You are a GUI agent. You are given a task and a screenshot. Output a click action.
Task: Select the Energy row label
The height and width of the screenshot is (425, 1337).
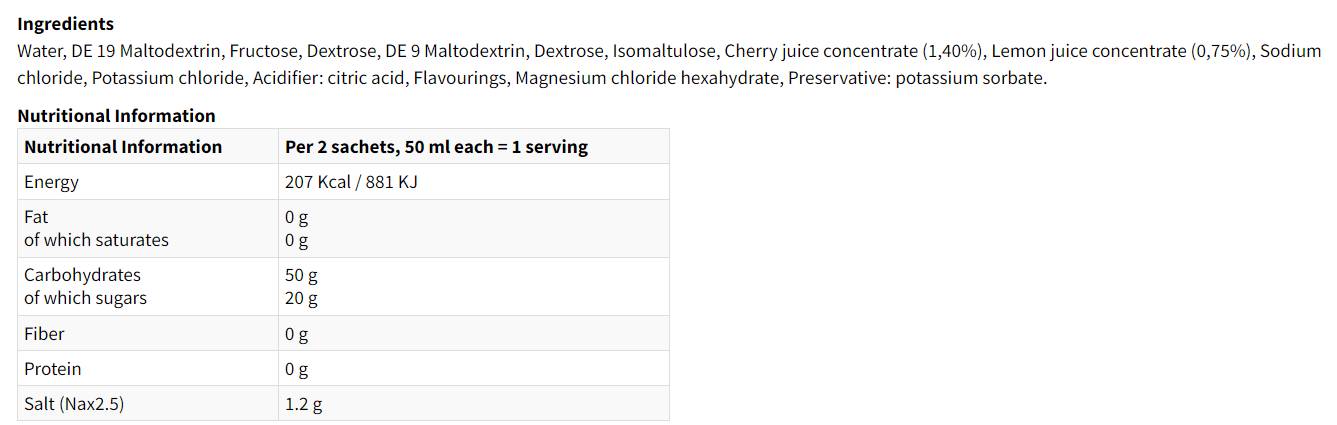51,182
